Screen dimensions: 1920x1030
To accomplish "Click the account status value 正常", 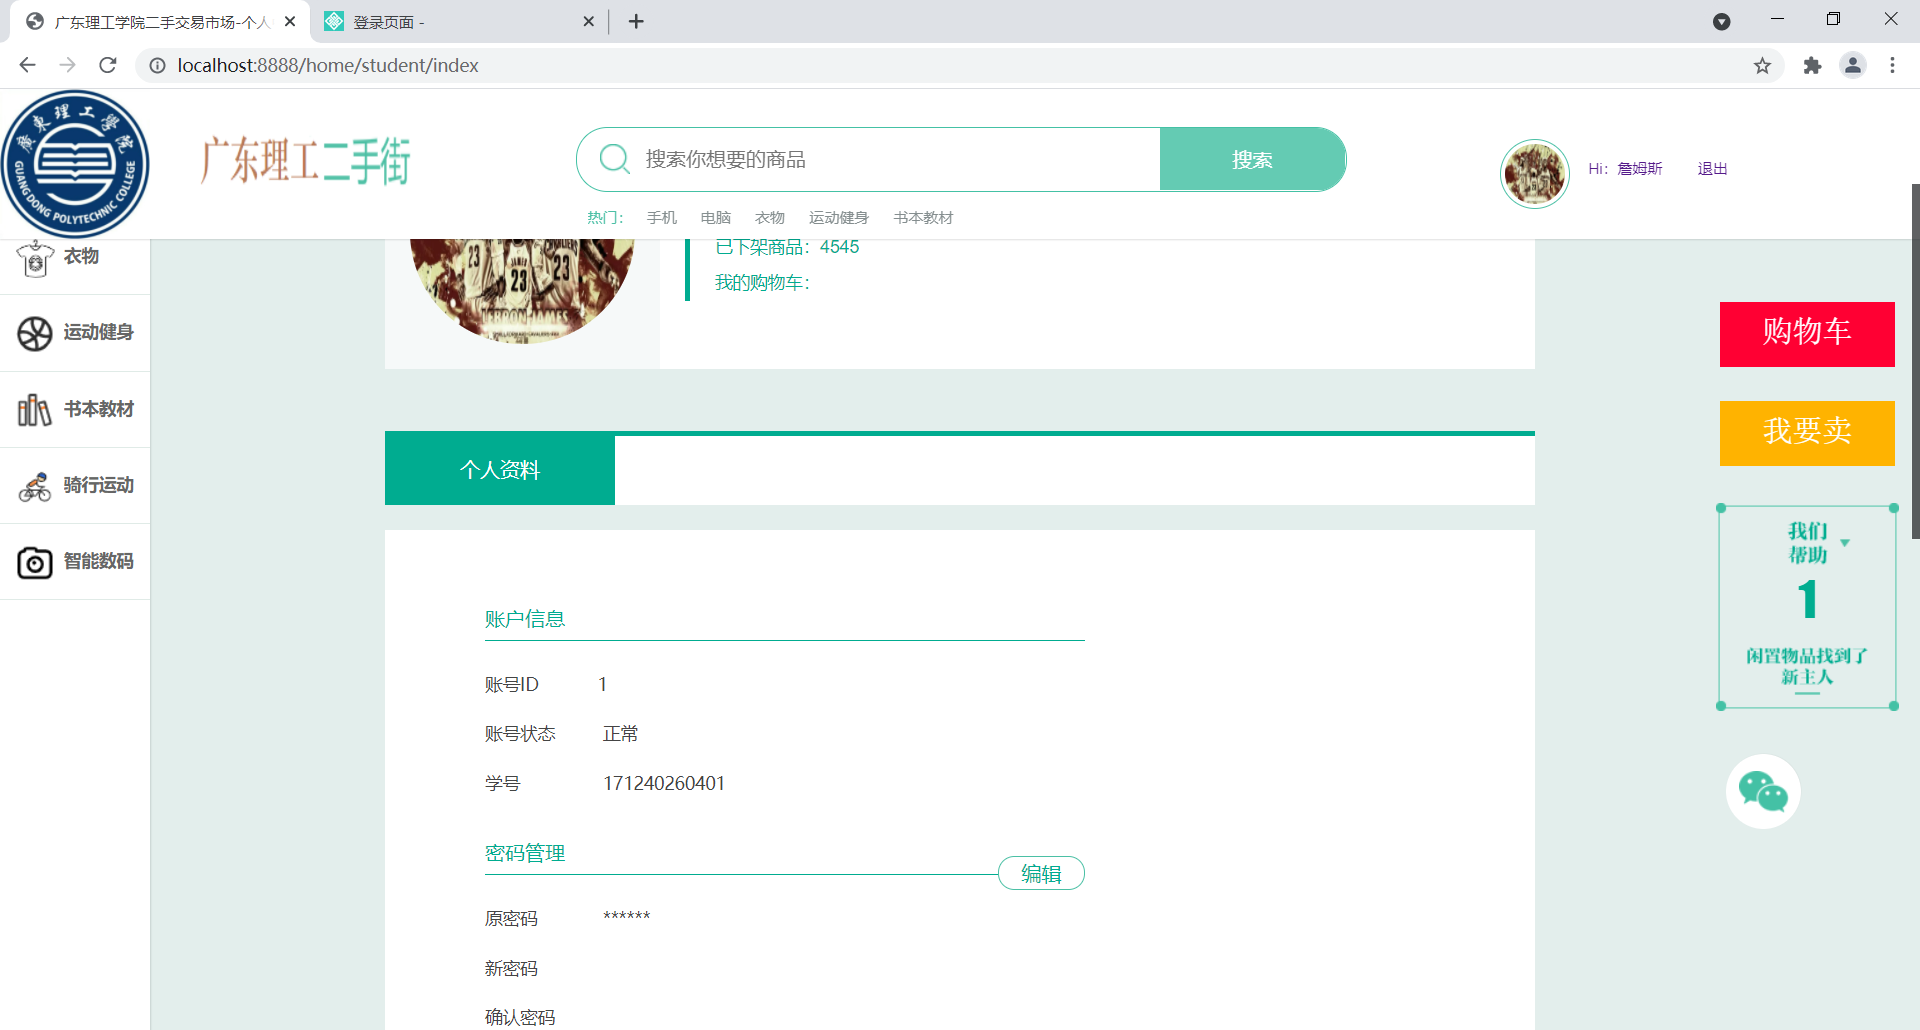I will [620, 734].
